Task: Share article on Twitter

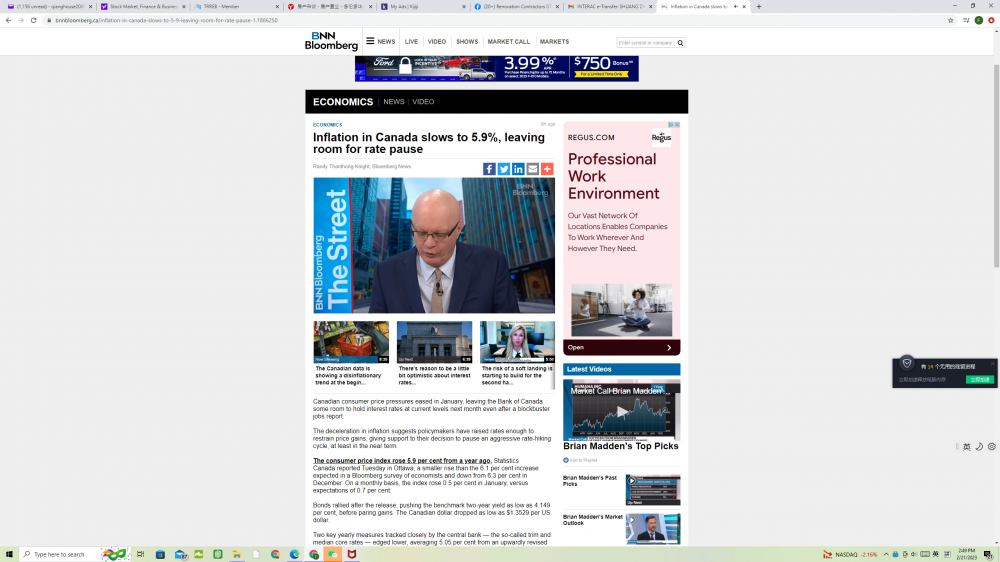Action: pyautogui.click(x=504, y=169)
